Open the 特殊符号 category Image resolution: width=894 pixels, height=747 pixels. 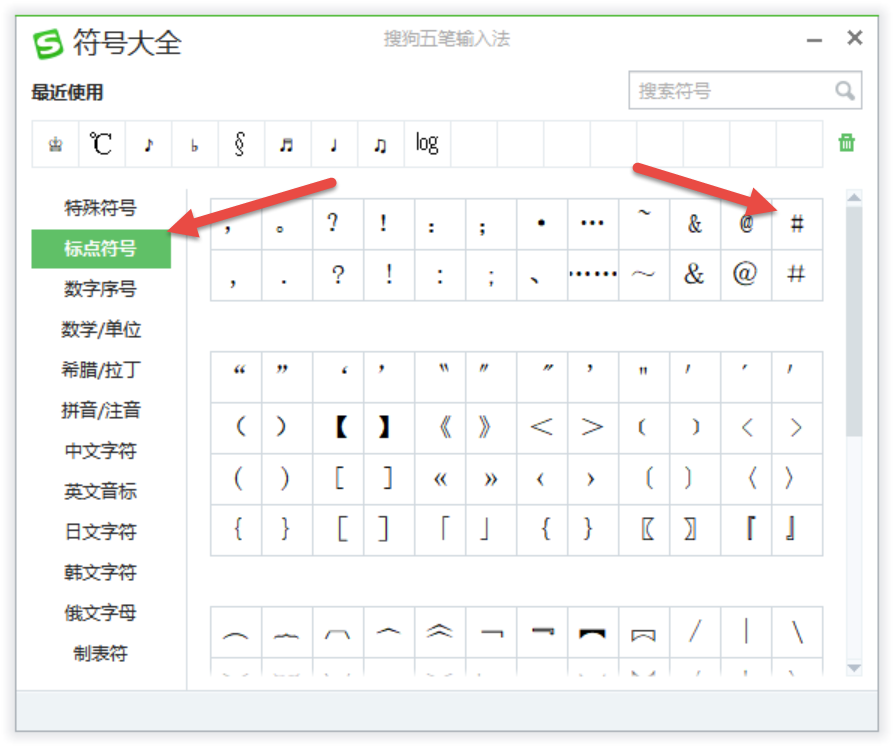[101, 208]
